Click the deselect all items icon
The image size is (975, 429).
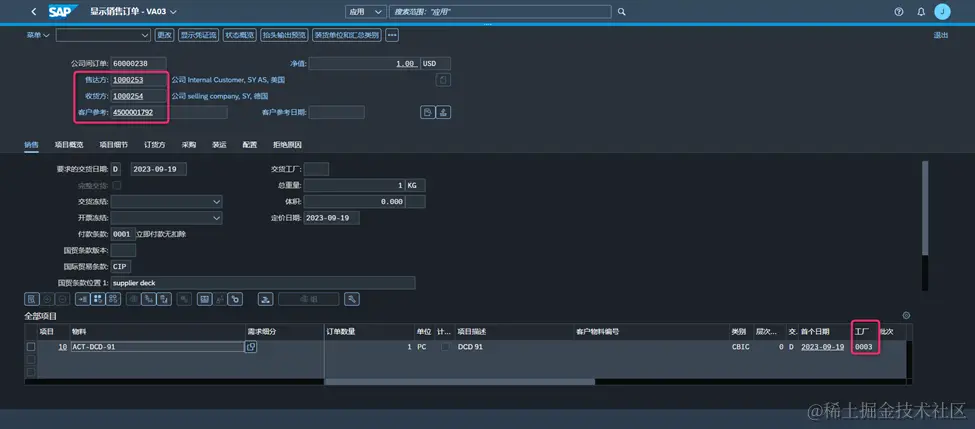coord(113,299)
